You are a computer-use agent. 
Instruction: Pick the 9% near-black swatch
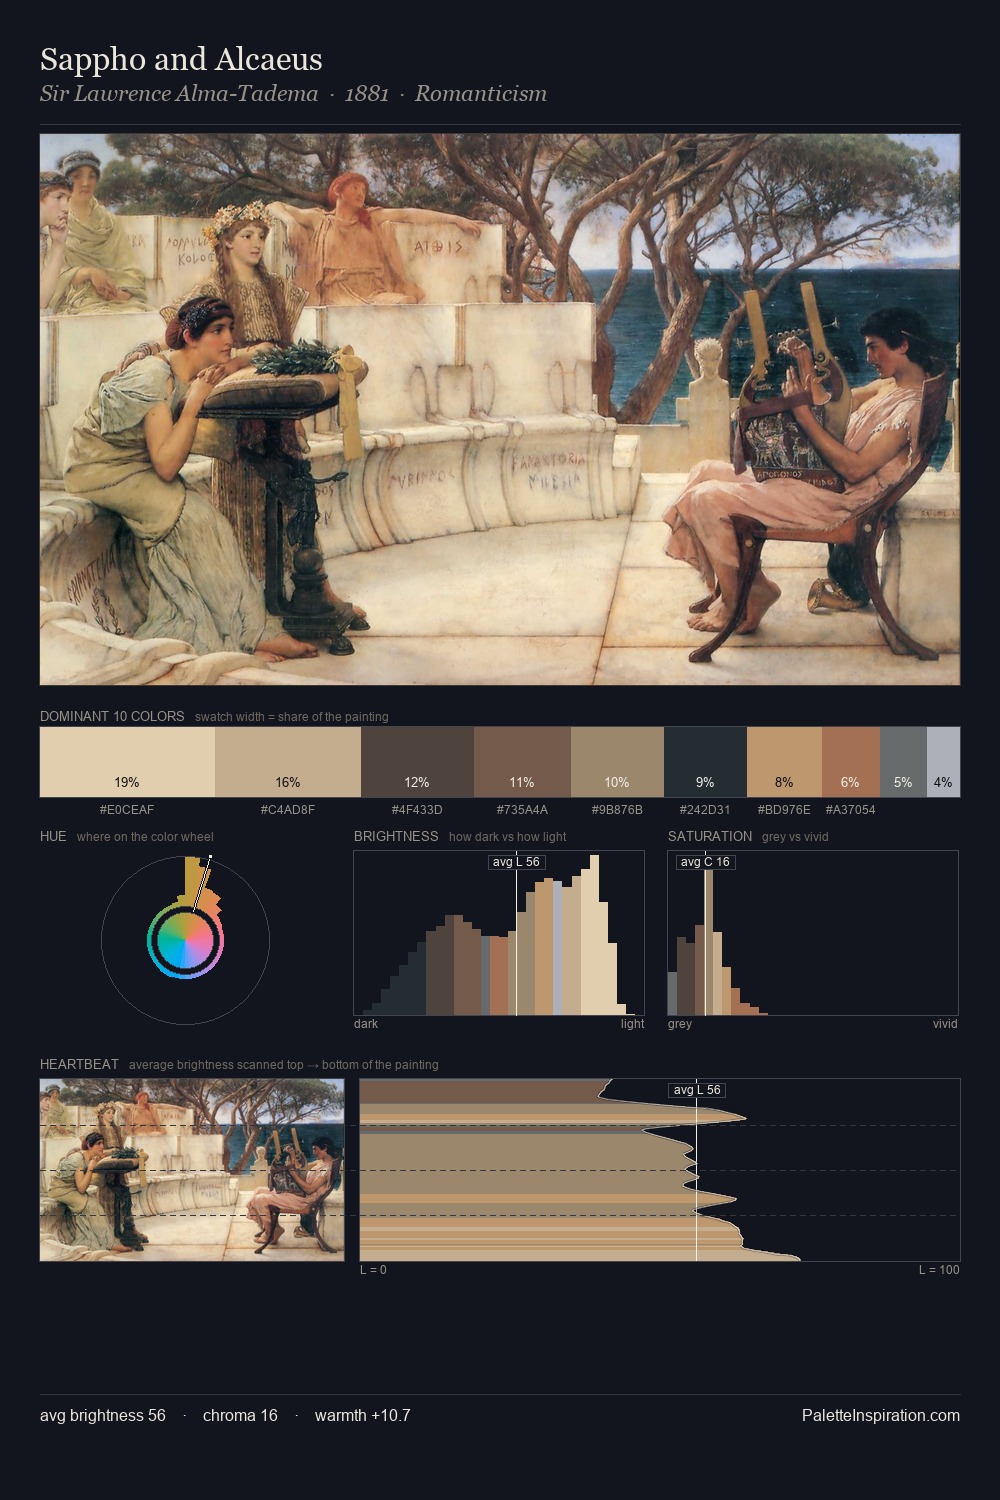[705, 762]
